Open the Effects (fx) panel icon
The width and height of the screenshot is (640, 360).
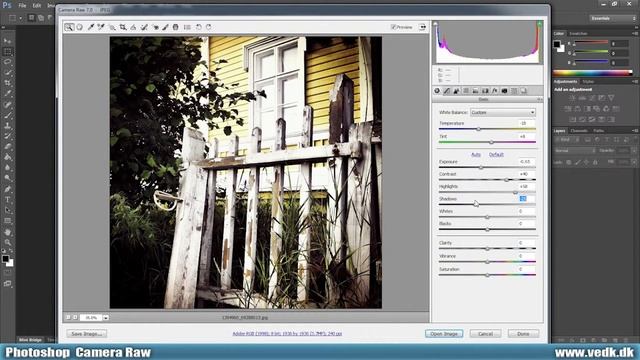click(x=495, y=91)
